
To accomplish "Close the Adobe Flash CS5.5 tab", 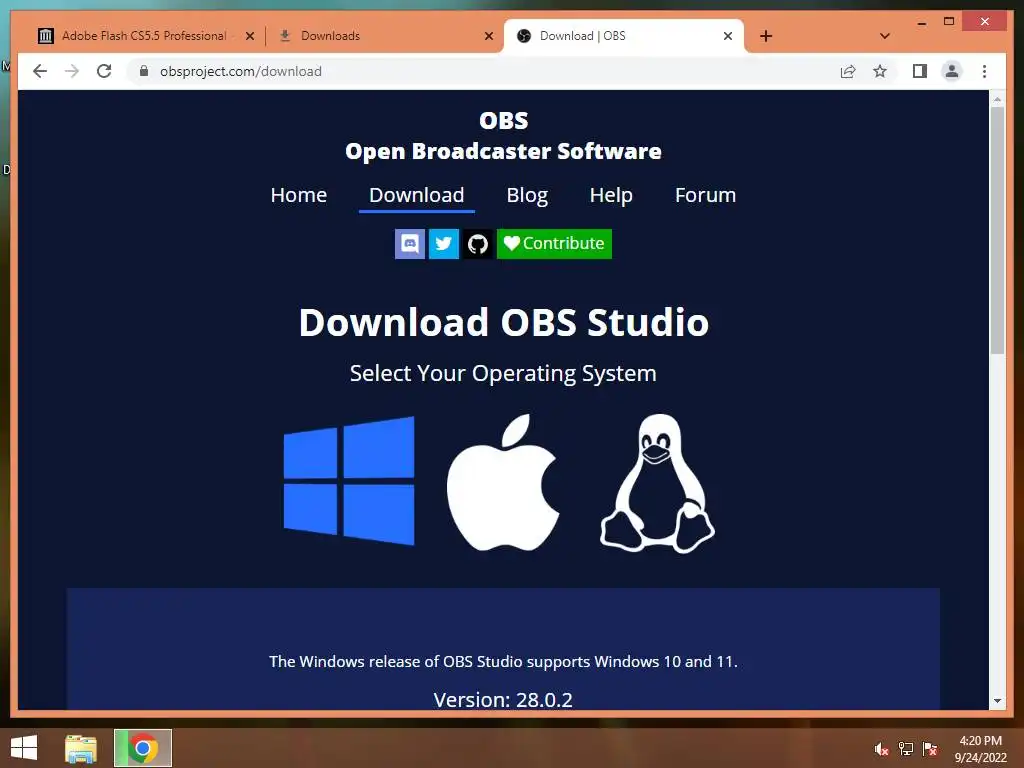I will tap(249, 37).
